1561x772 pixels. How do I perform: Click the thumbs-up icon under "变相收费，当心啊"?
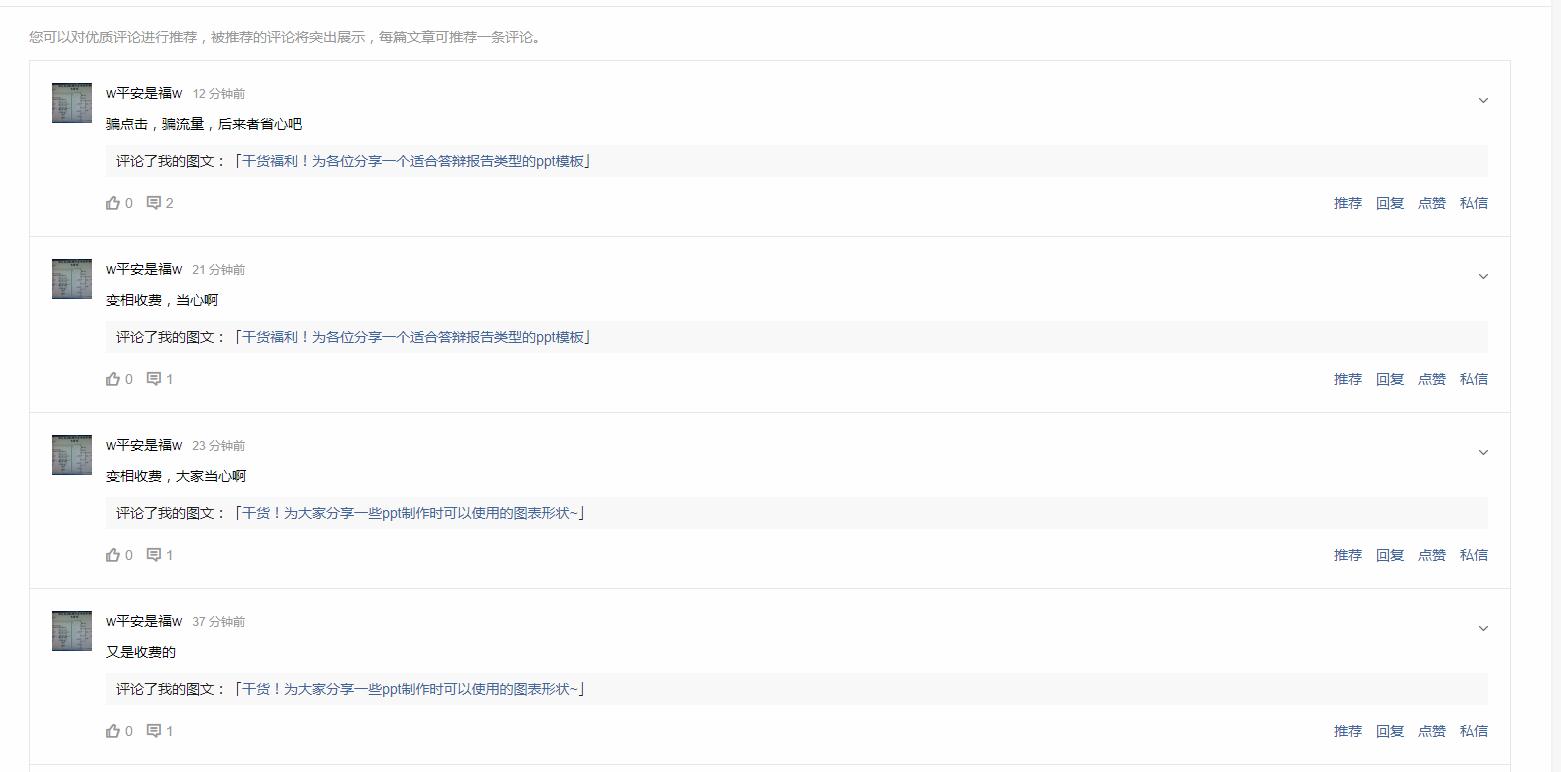113,378
